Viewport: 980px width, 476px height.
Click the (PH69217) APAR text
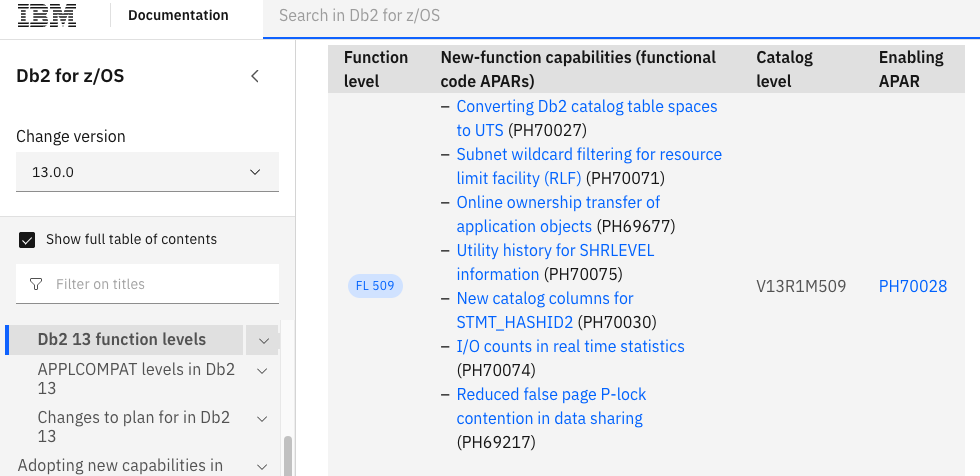coord(497,442)
